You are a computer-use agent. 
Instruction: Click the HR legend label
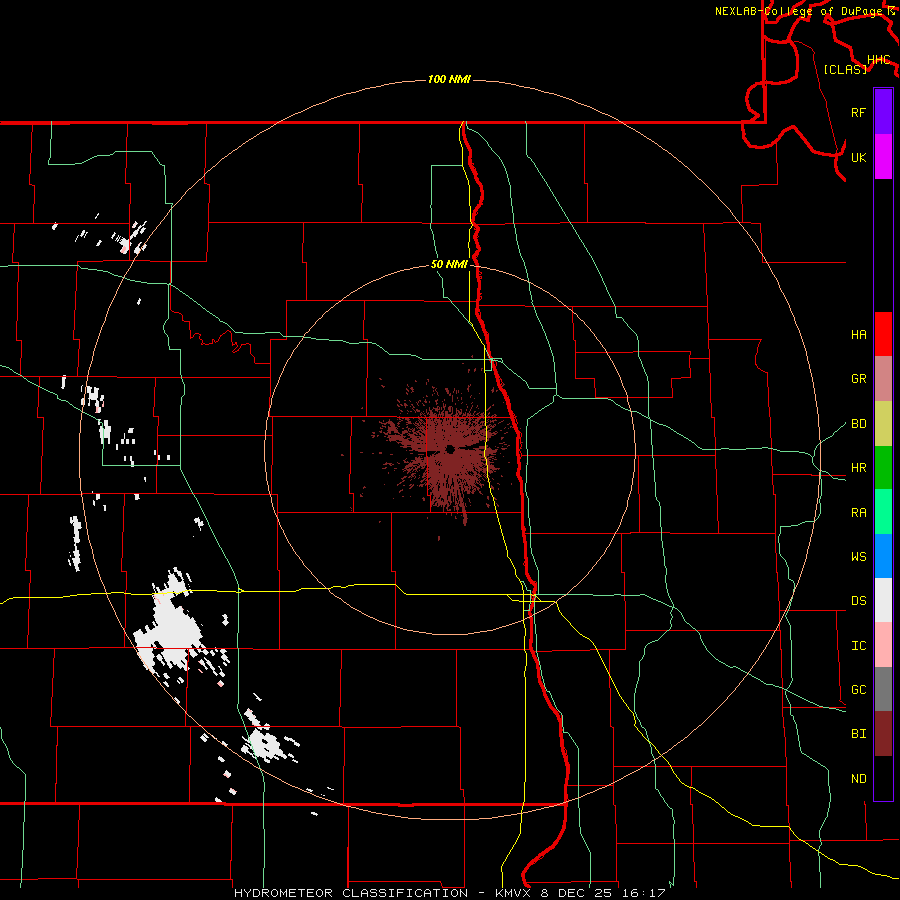859,468
